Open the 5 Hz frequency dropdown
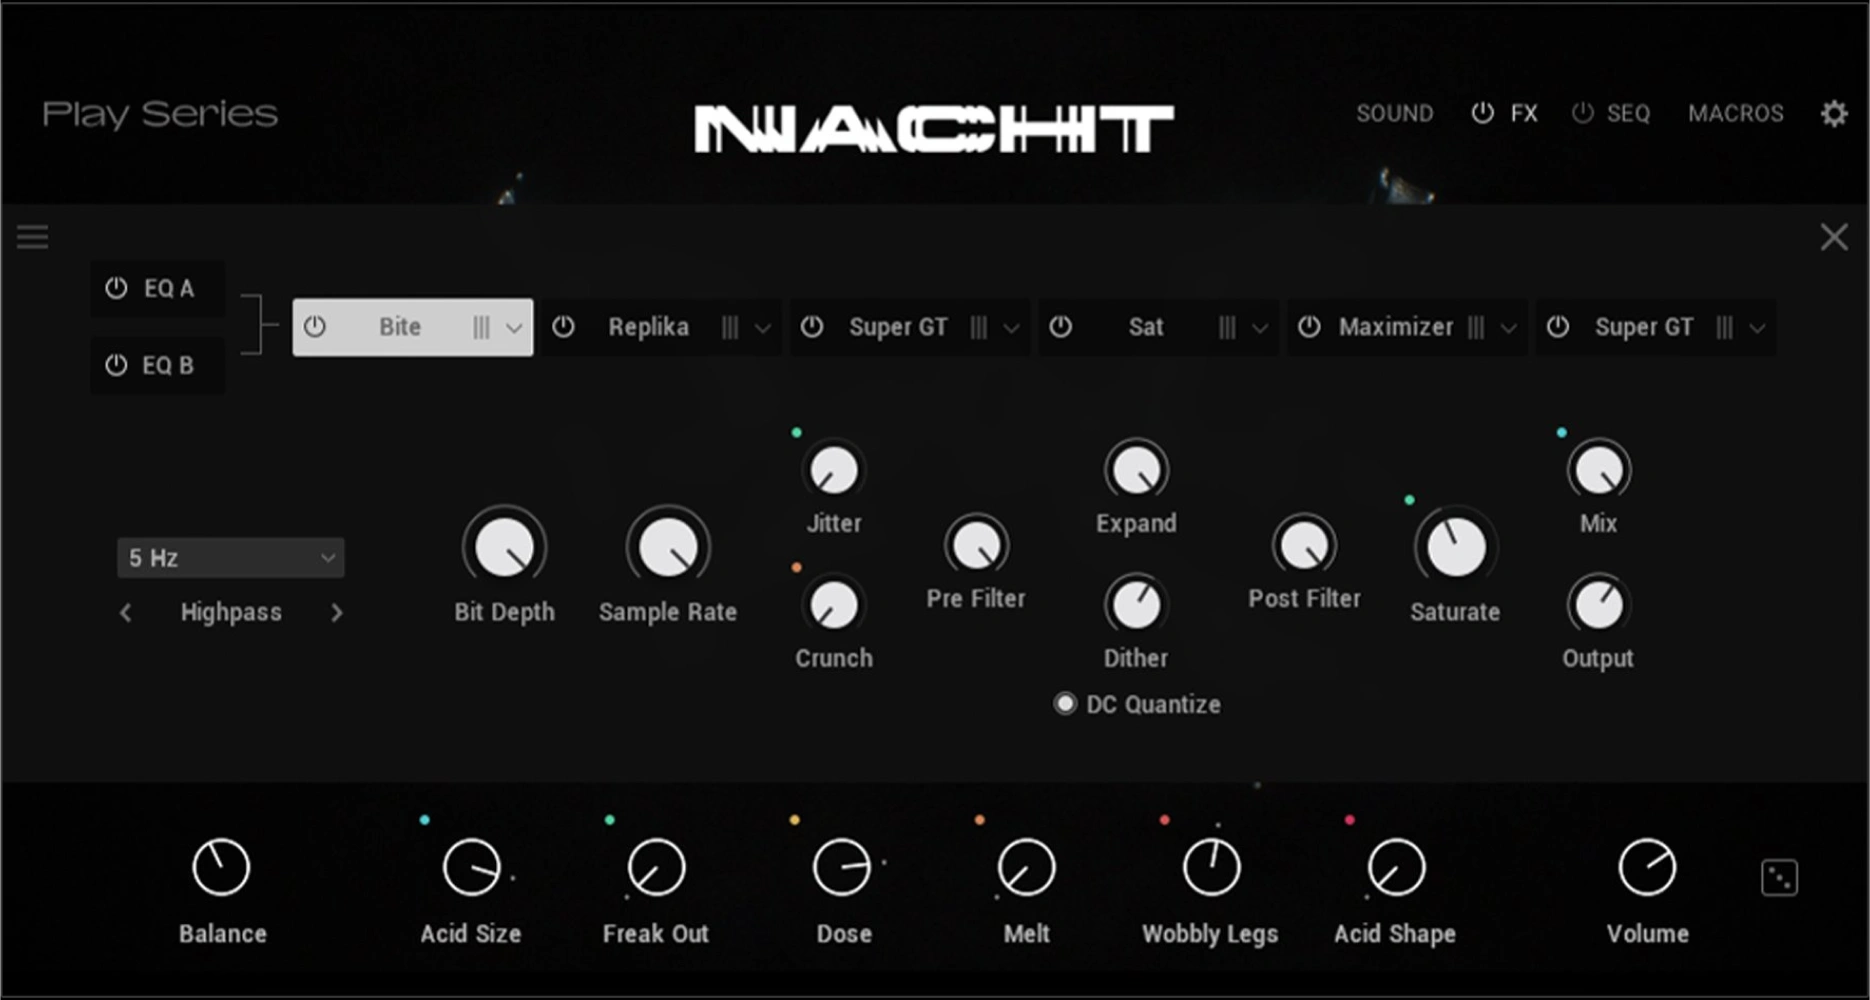 coord(230,557)
